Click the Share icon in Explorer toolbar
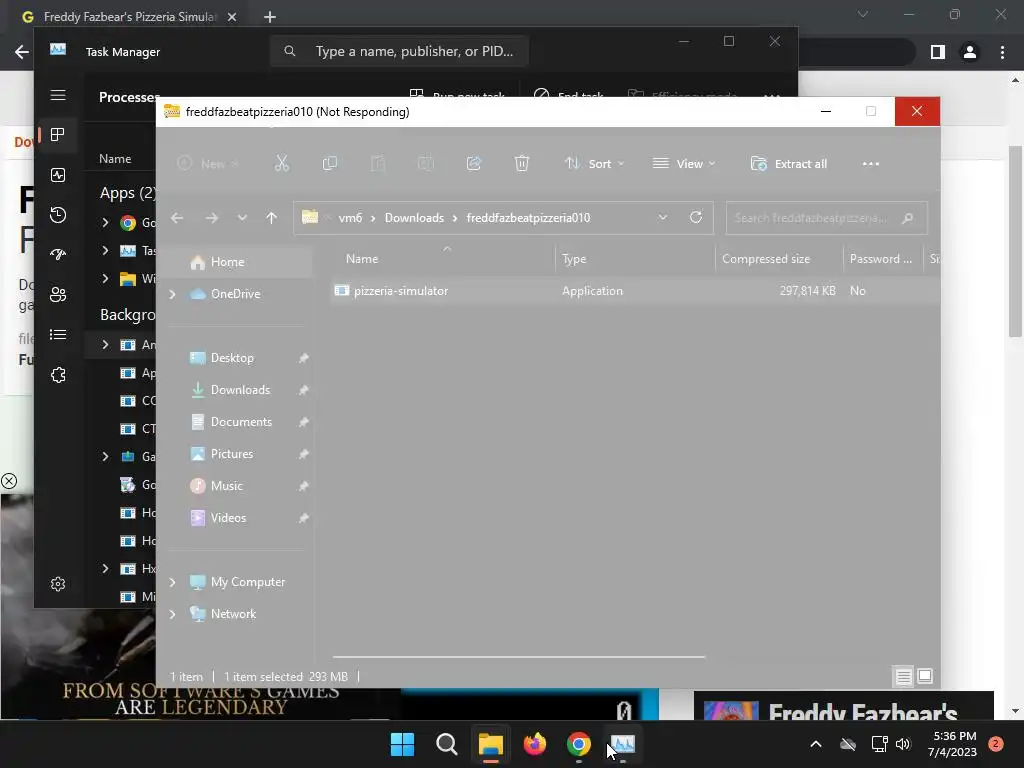The height and width of the screenshot is (768, 1024). pos(473,163)
